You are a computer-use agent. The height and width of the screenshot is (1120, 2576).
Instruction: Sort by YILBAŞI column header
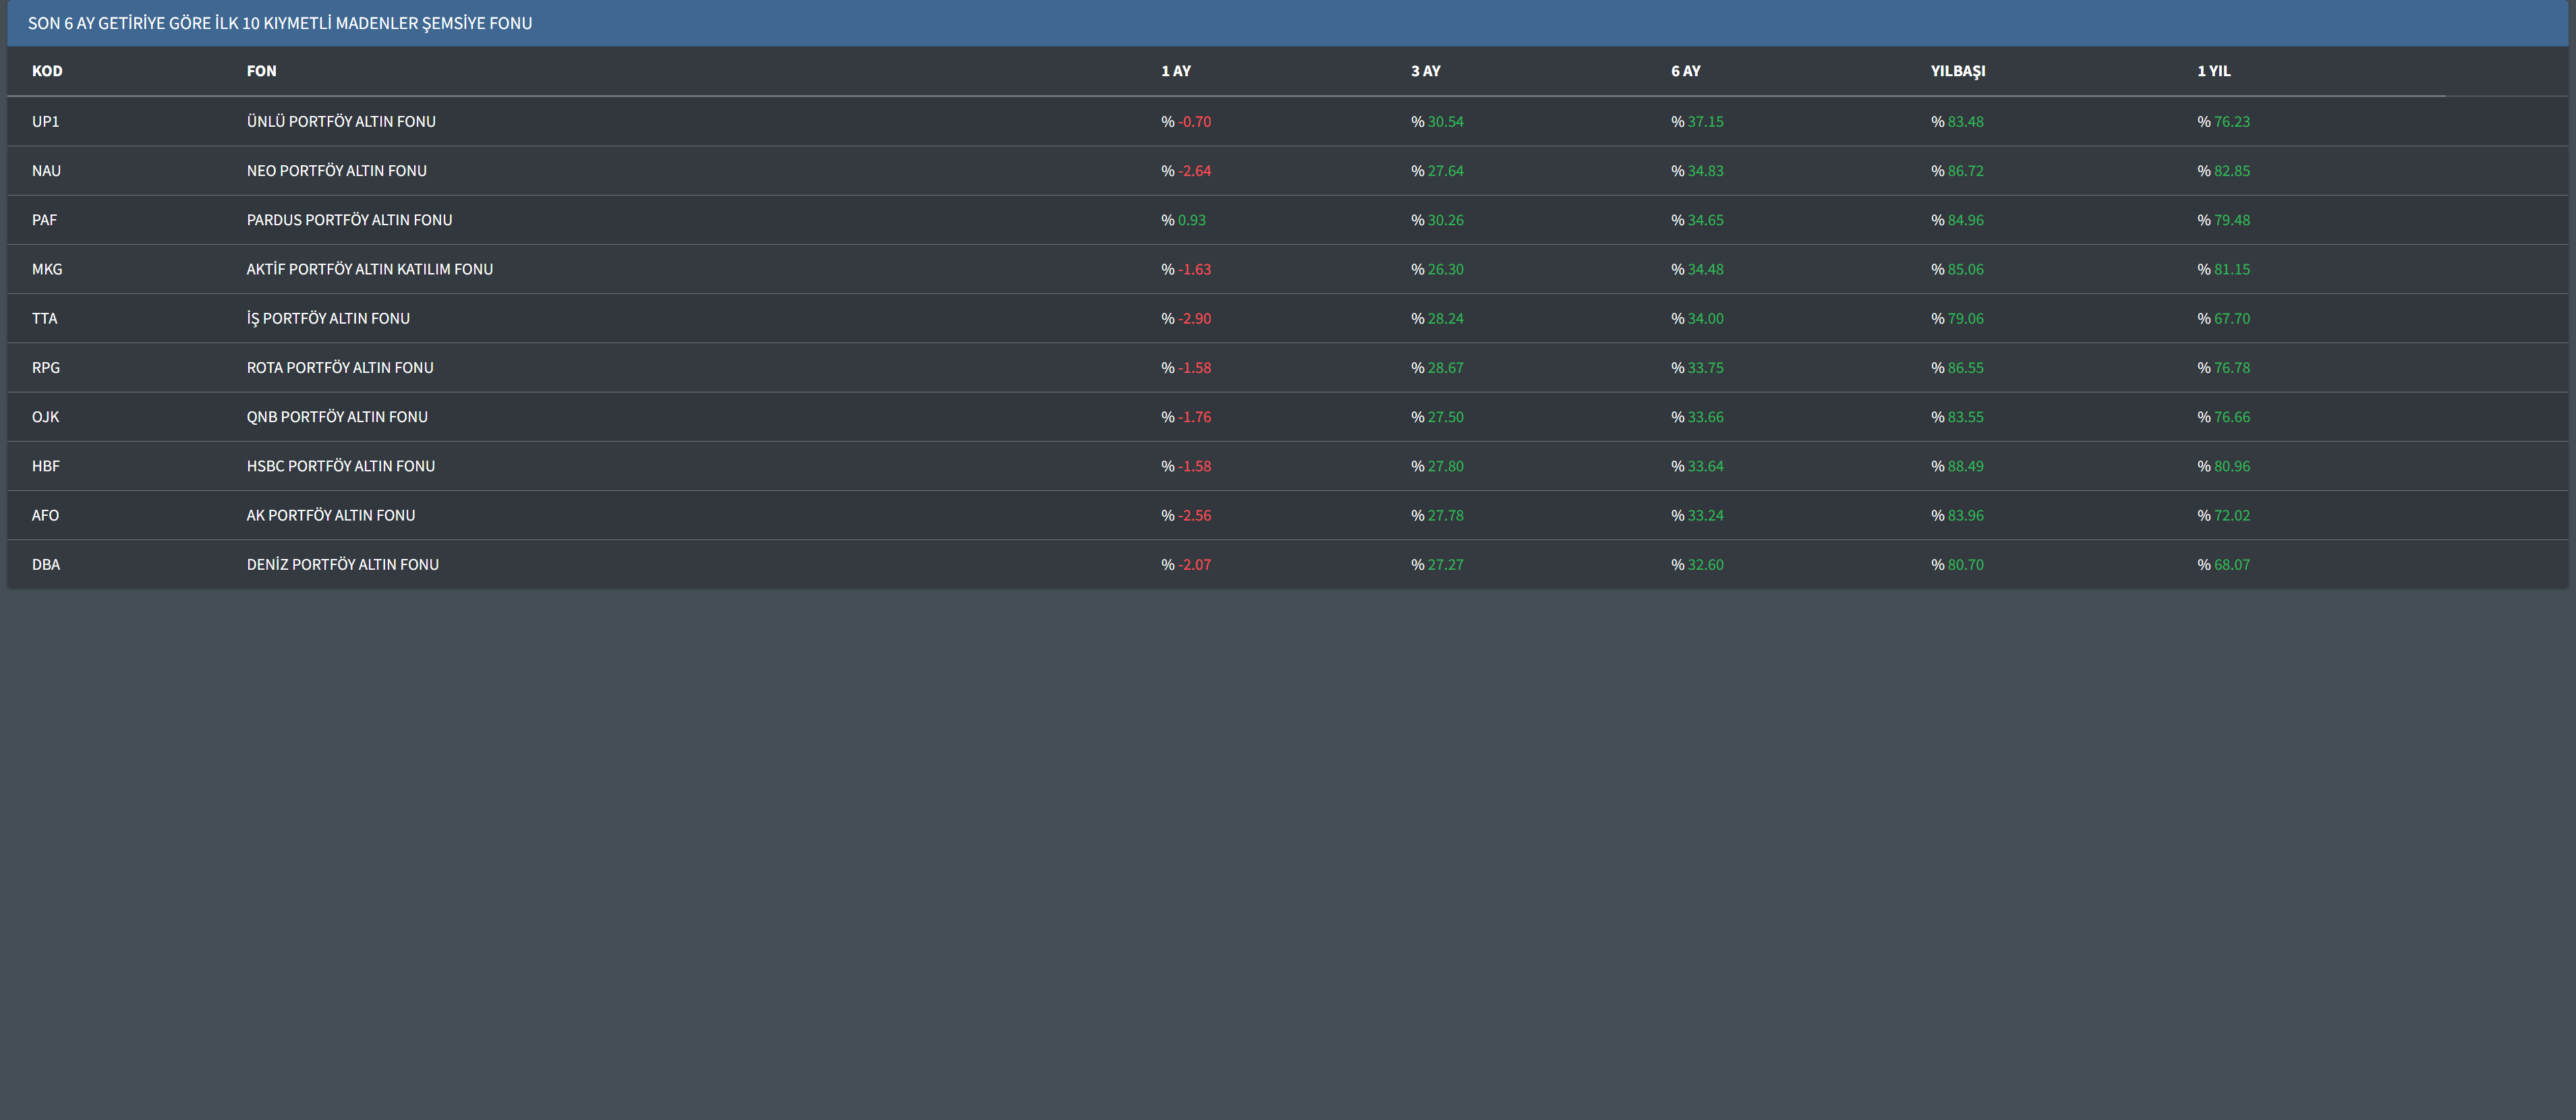(x=1957, y=71)
